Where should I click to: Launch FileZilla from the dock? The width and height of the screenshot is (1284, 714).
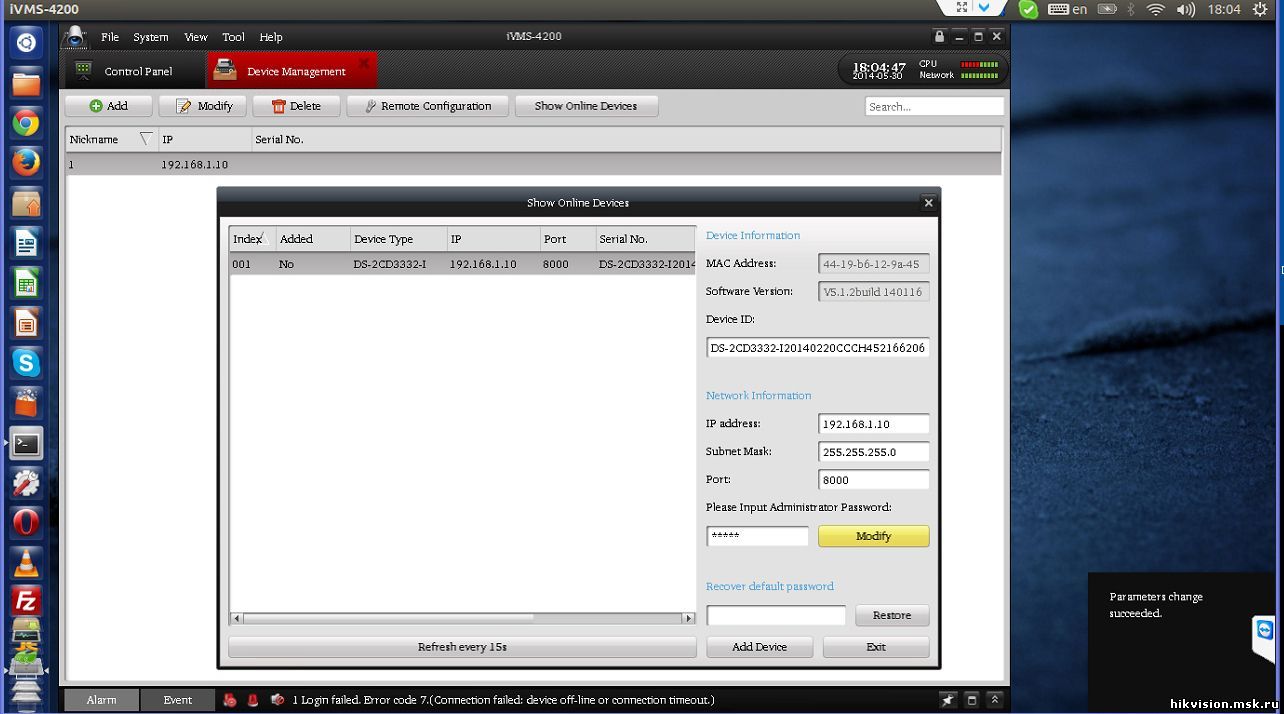tap(26, 601)
